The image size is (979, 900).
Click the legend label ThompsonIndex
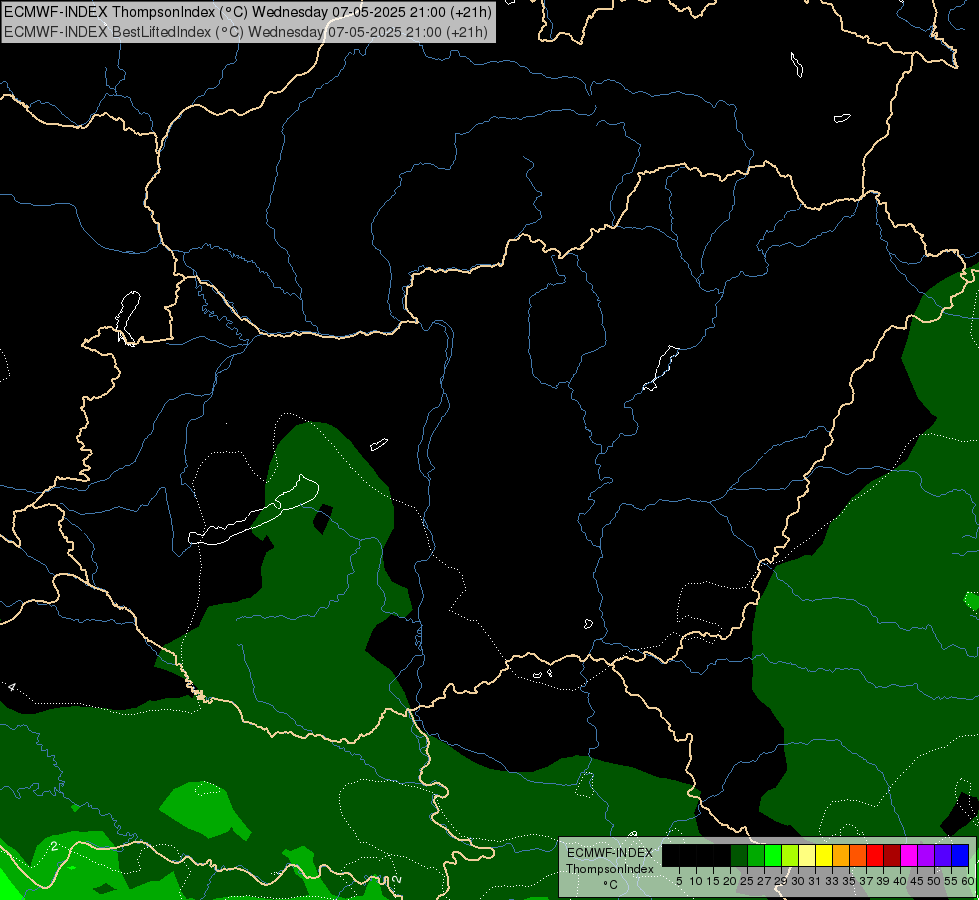[x=610, y=869]
